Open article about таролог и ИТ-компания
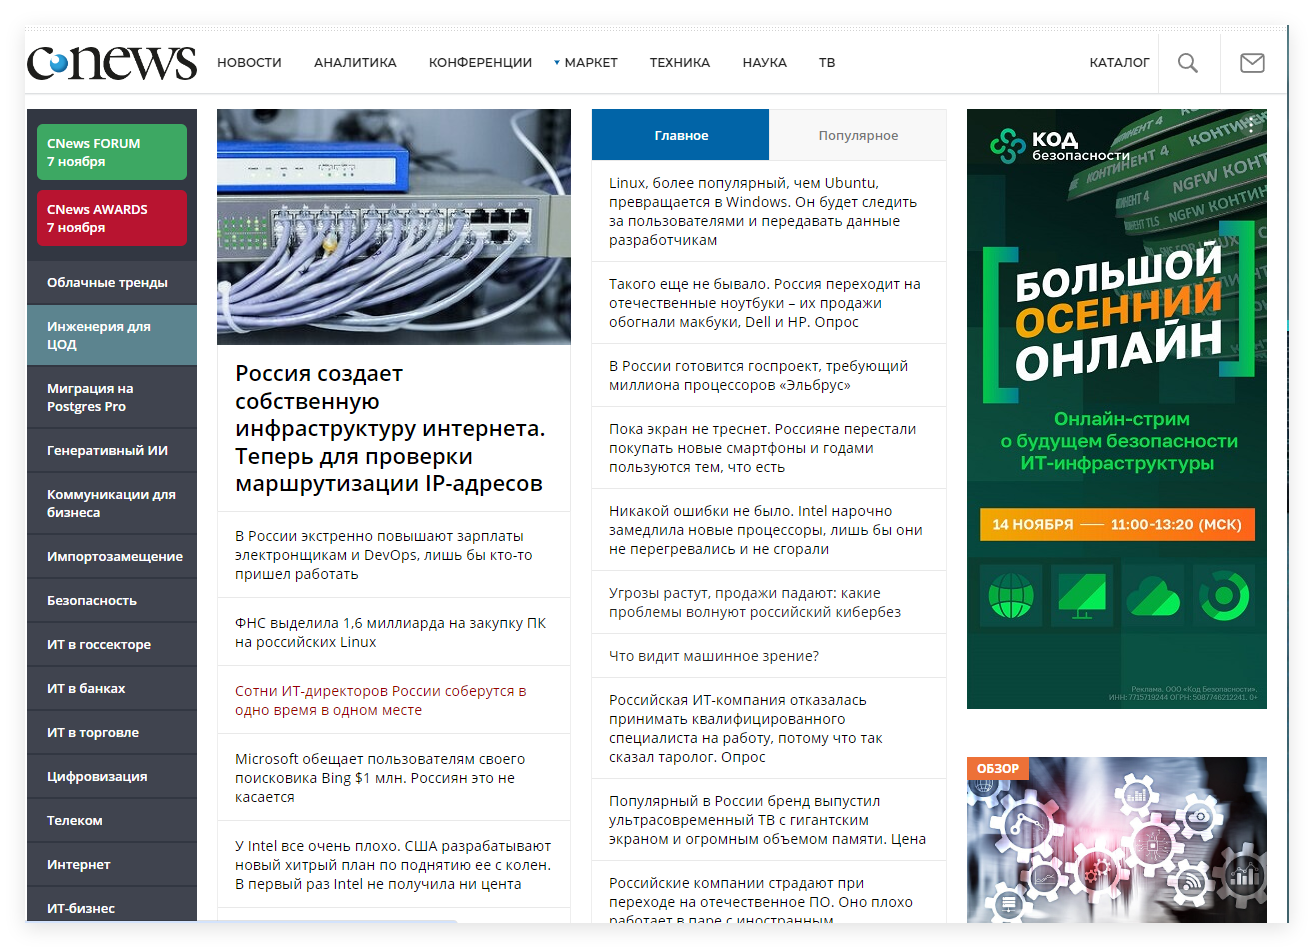Viewport: 1314px width, 948px height. pyautogui.click(x=746, y=728)
